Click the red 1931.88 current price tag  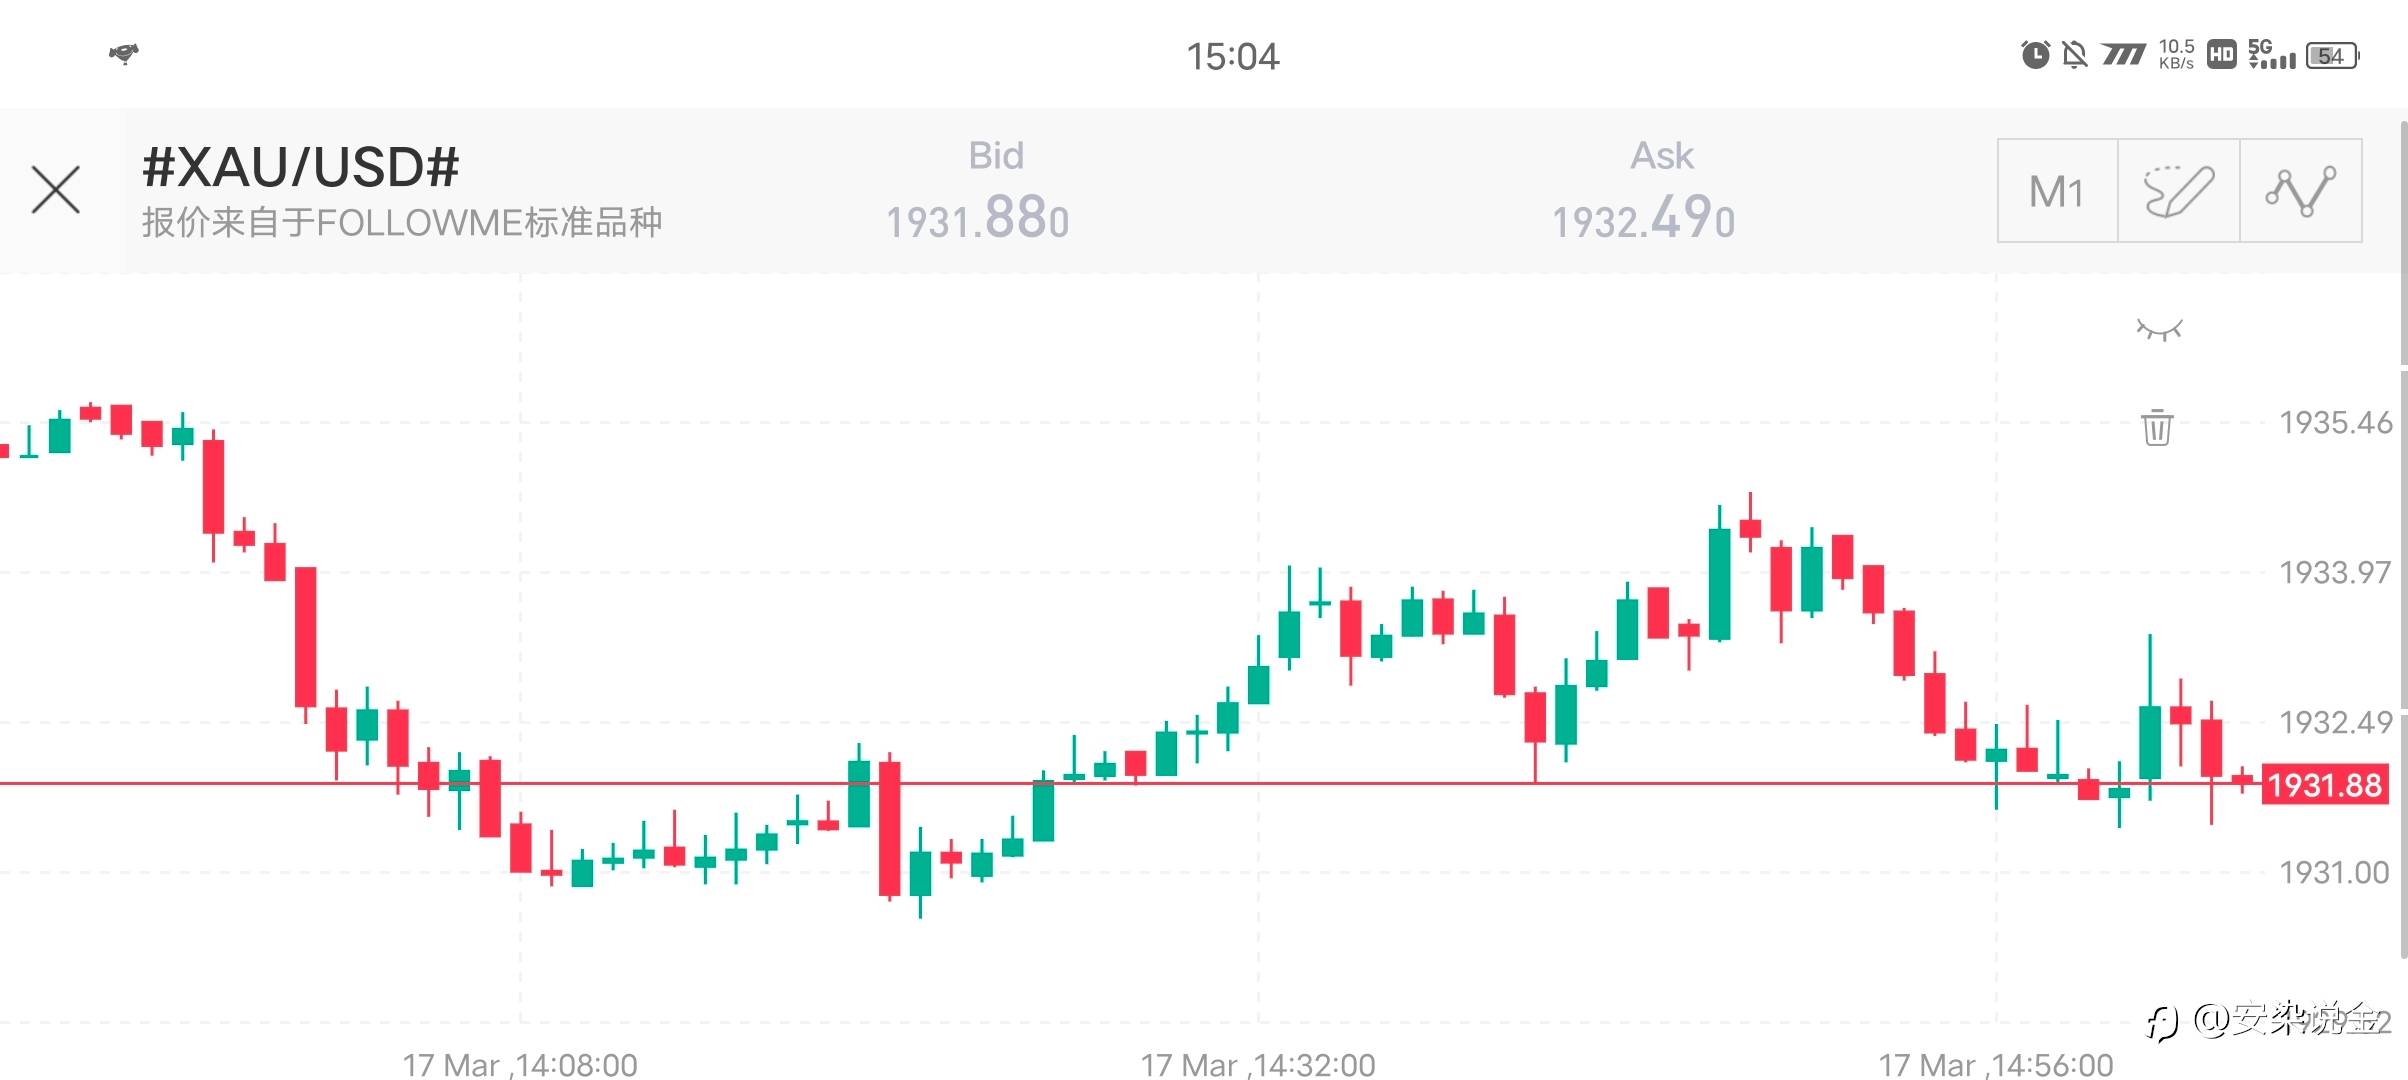coord(2324,785)
